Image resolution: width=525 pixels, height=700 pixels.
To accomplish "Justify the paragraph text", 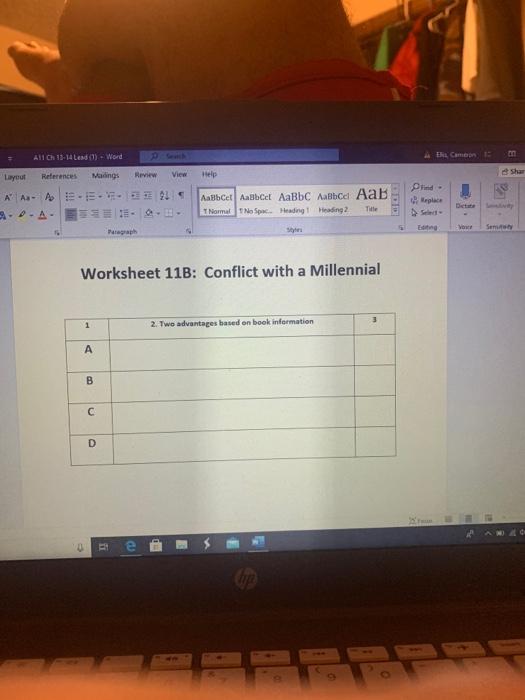I will [107, 214].
